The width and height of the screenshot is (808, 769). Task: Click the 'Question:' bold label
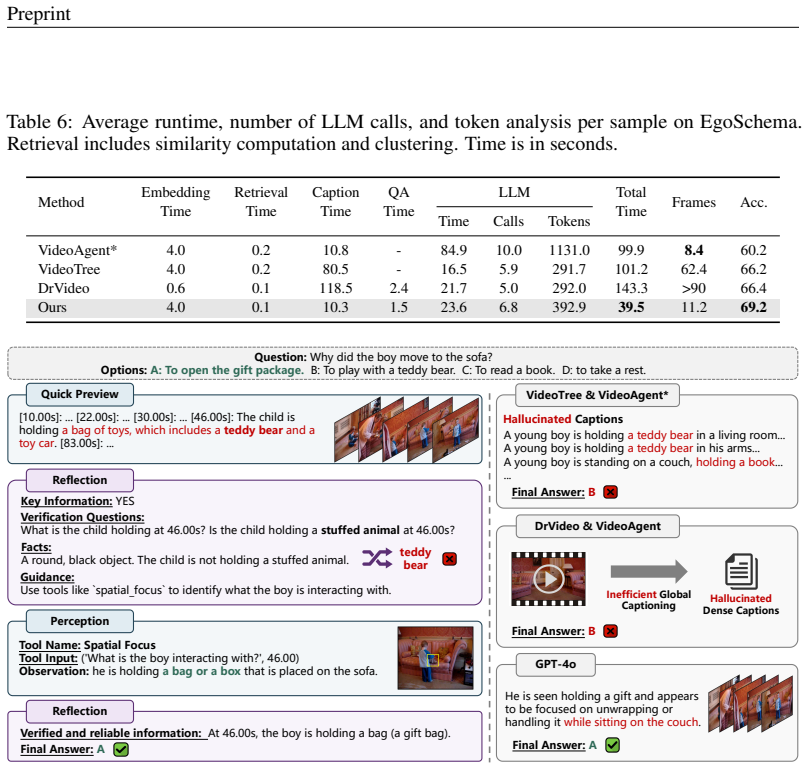point(281,357)
